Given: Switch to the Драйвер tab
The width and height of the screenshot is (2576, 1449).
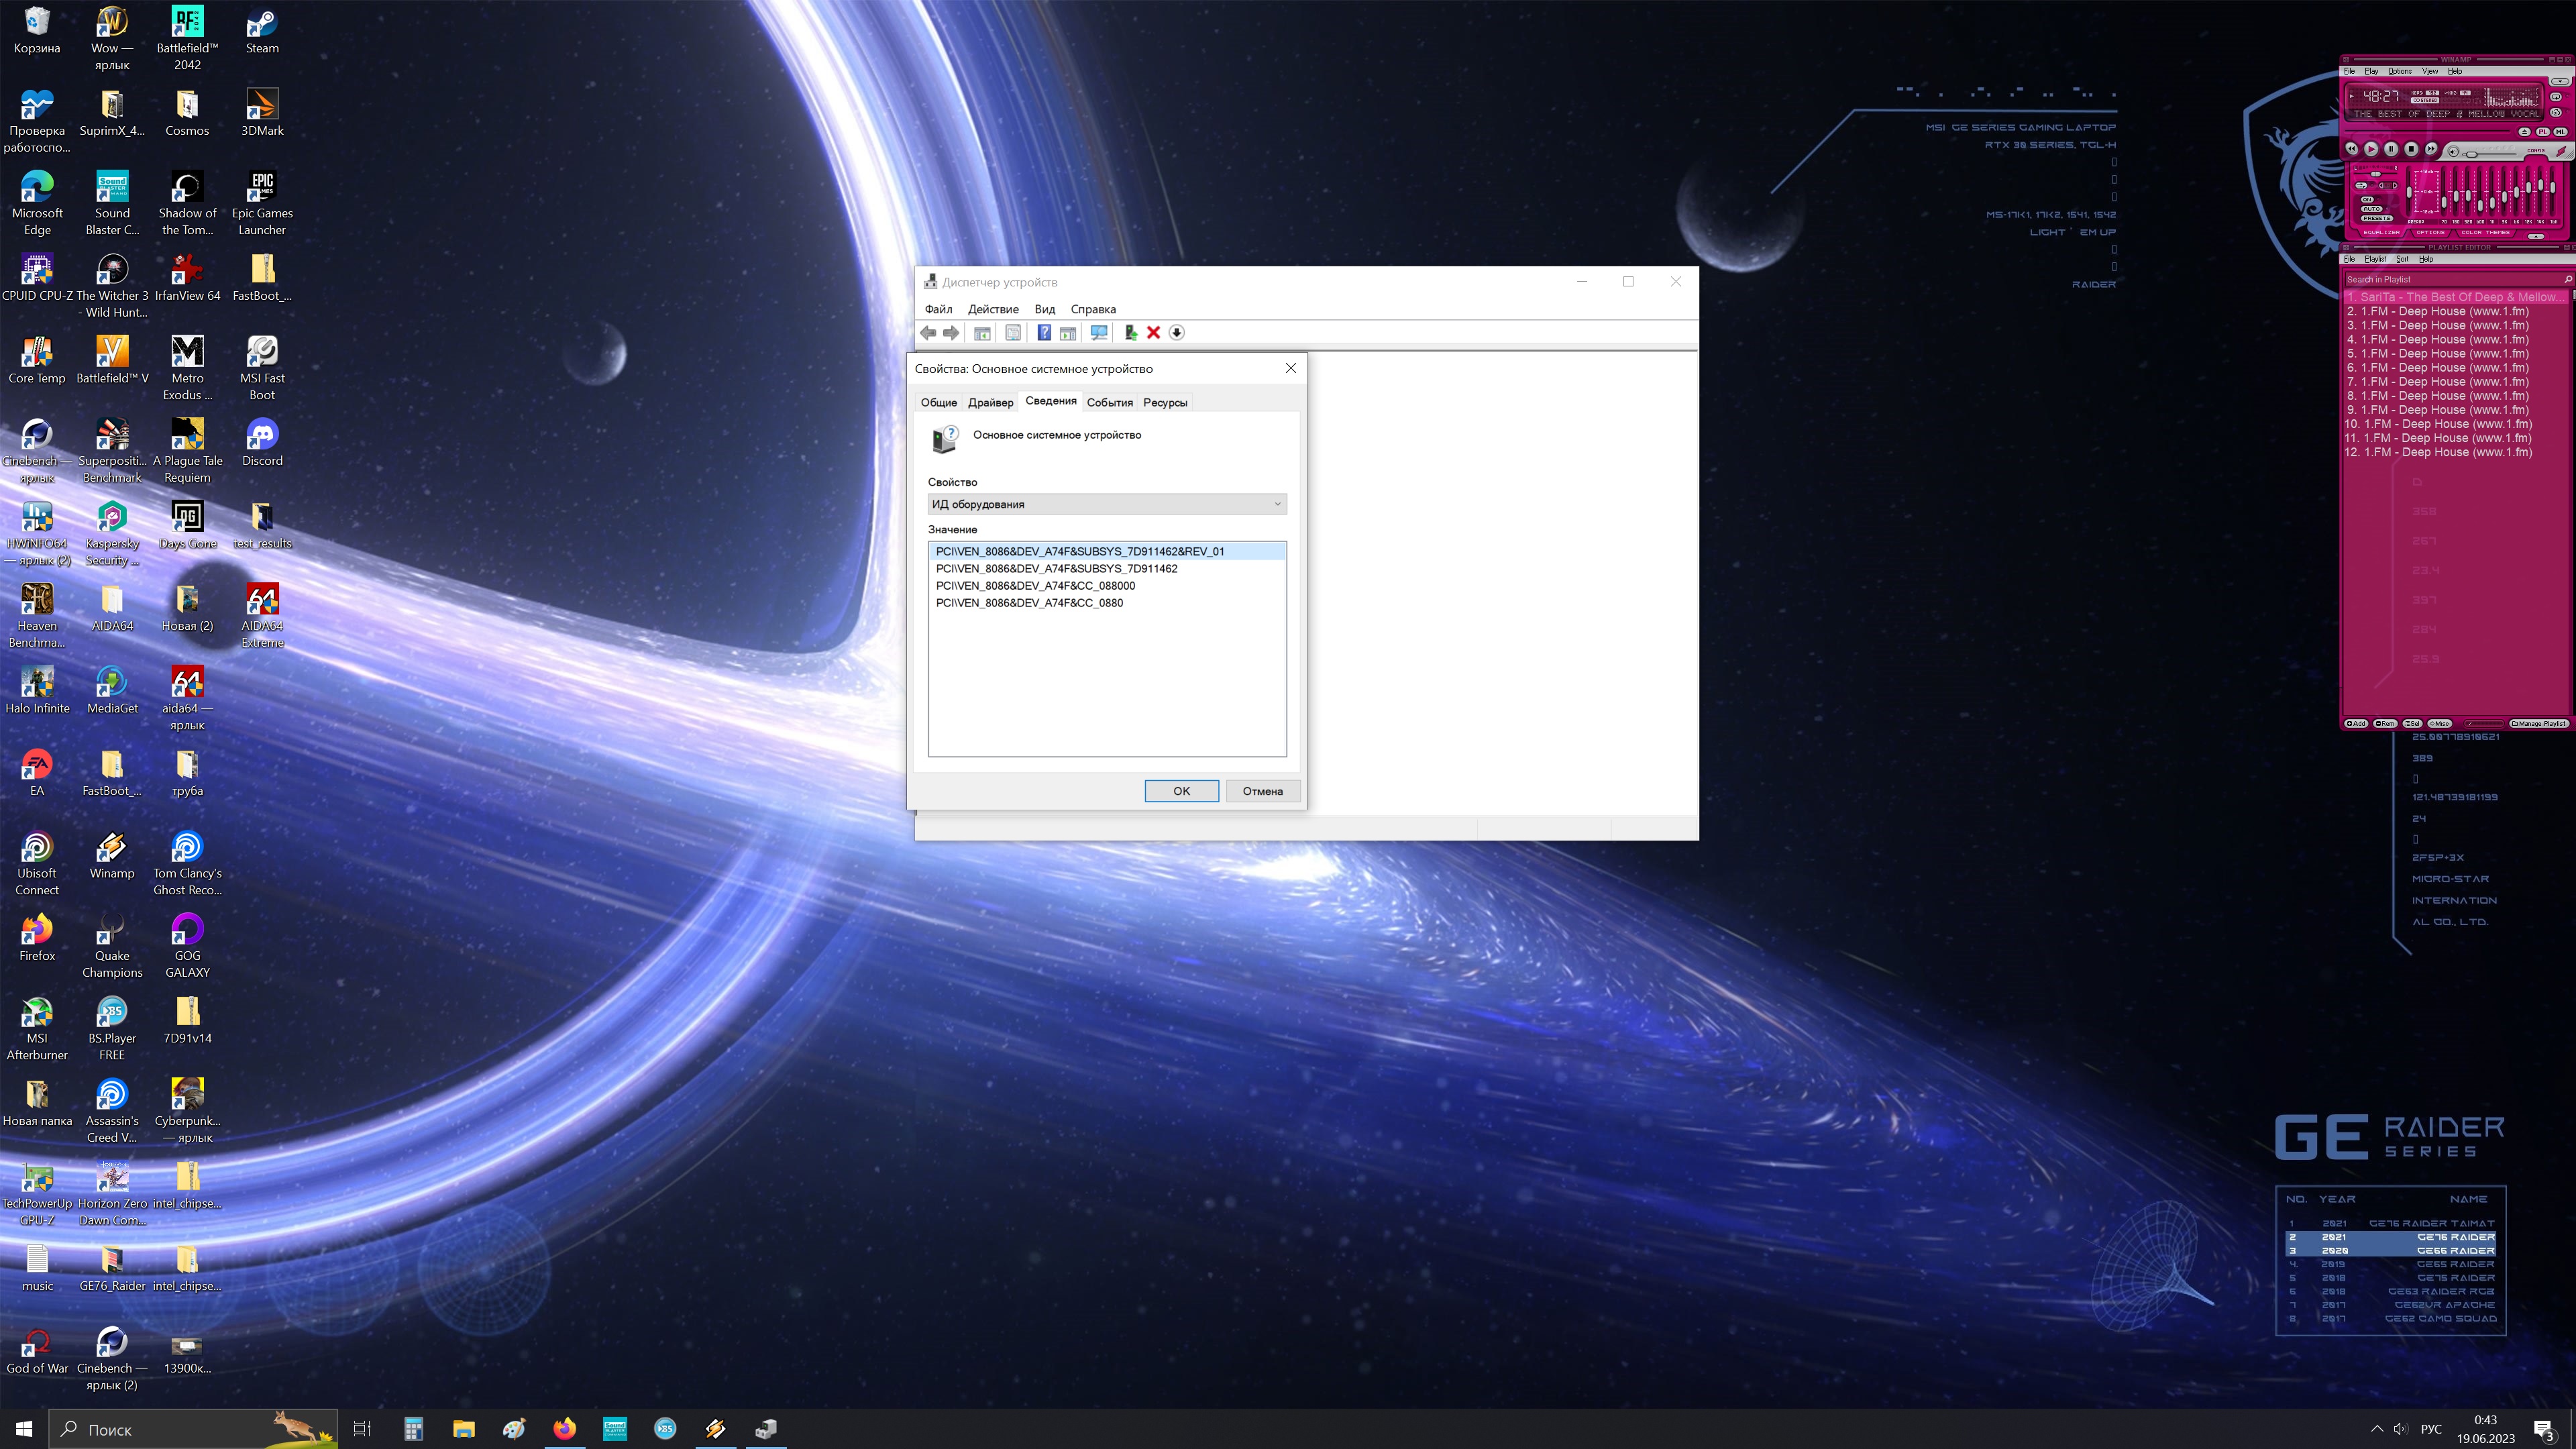Looking at the screenshot, I should [990, 402].
